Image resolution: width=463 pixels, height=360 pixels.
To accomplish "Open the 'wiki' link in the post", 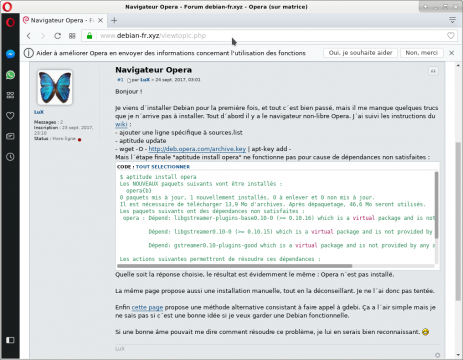I will (x=121, y=124).
